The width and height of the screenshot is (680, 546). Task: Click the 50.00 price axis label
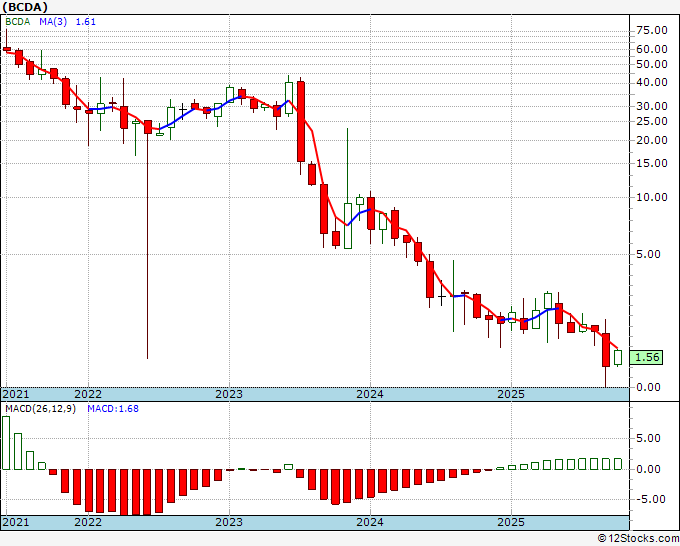(652, 64)
